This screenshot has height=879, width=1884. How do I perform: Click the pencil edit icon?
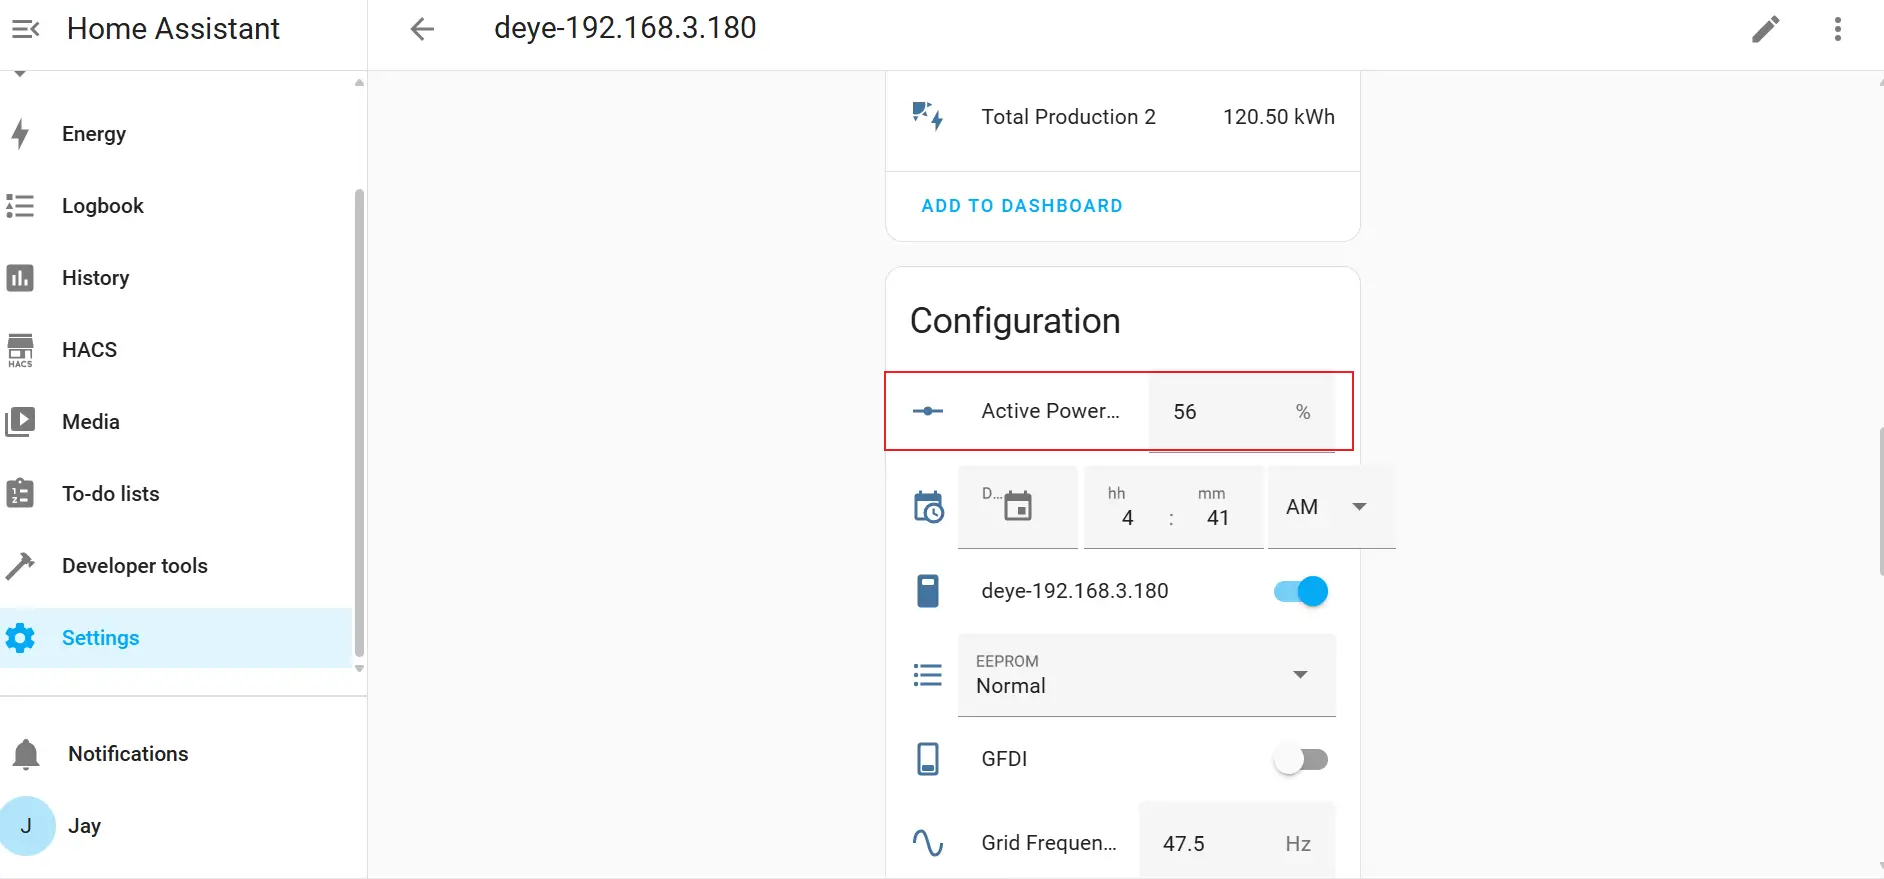point(1765,29)
